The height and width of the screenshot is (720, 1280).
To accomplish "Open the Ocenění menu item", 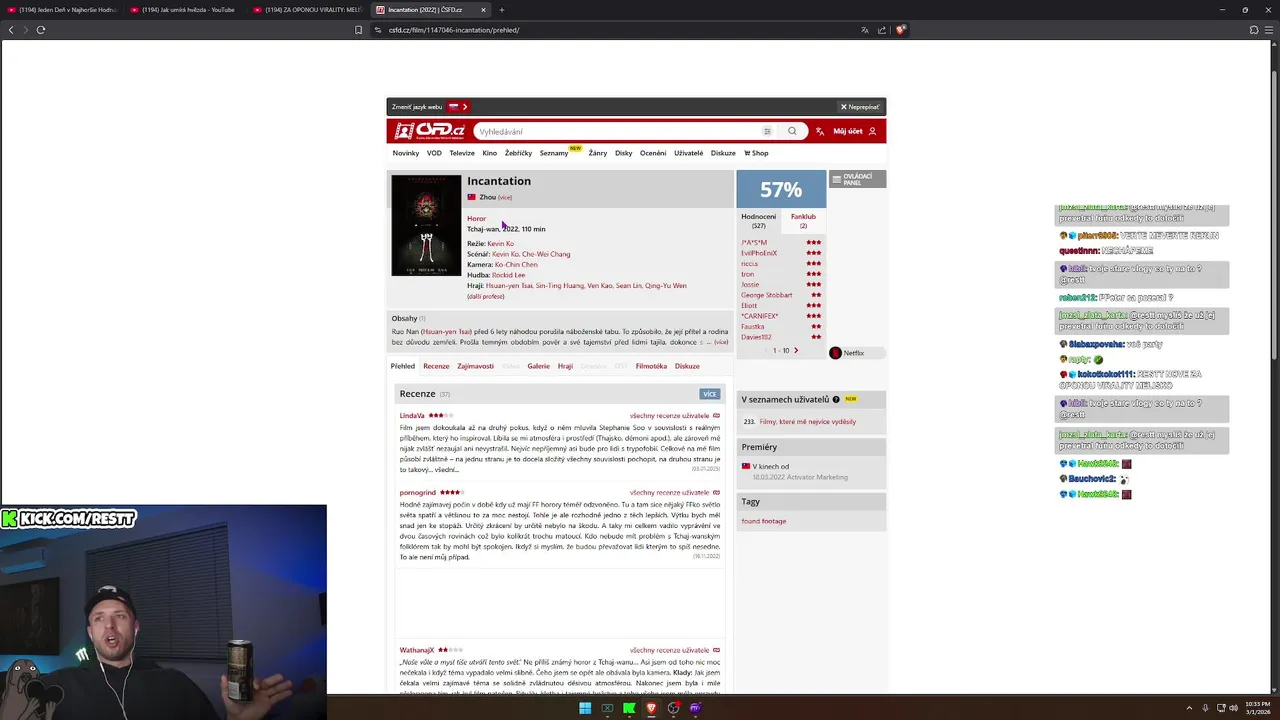I will coord(653,153).
